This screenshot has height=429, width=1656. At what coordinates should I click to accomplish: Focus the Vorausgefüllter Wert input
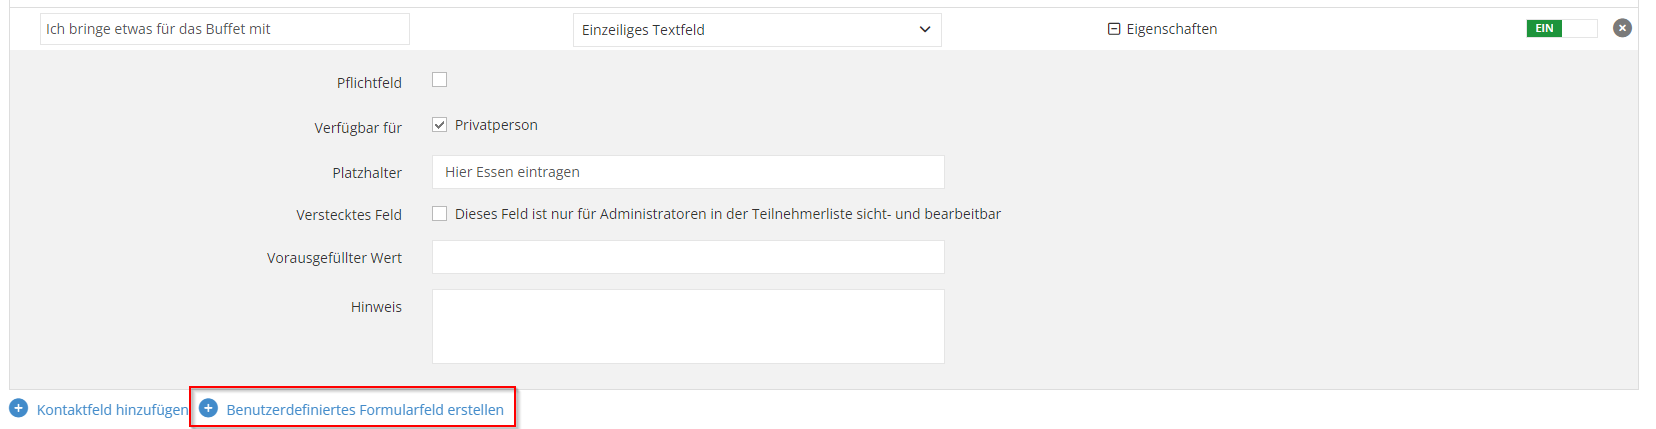tap(688, 257)
